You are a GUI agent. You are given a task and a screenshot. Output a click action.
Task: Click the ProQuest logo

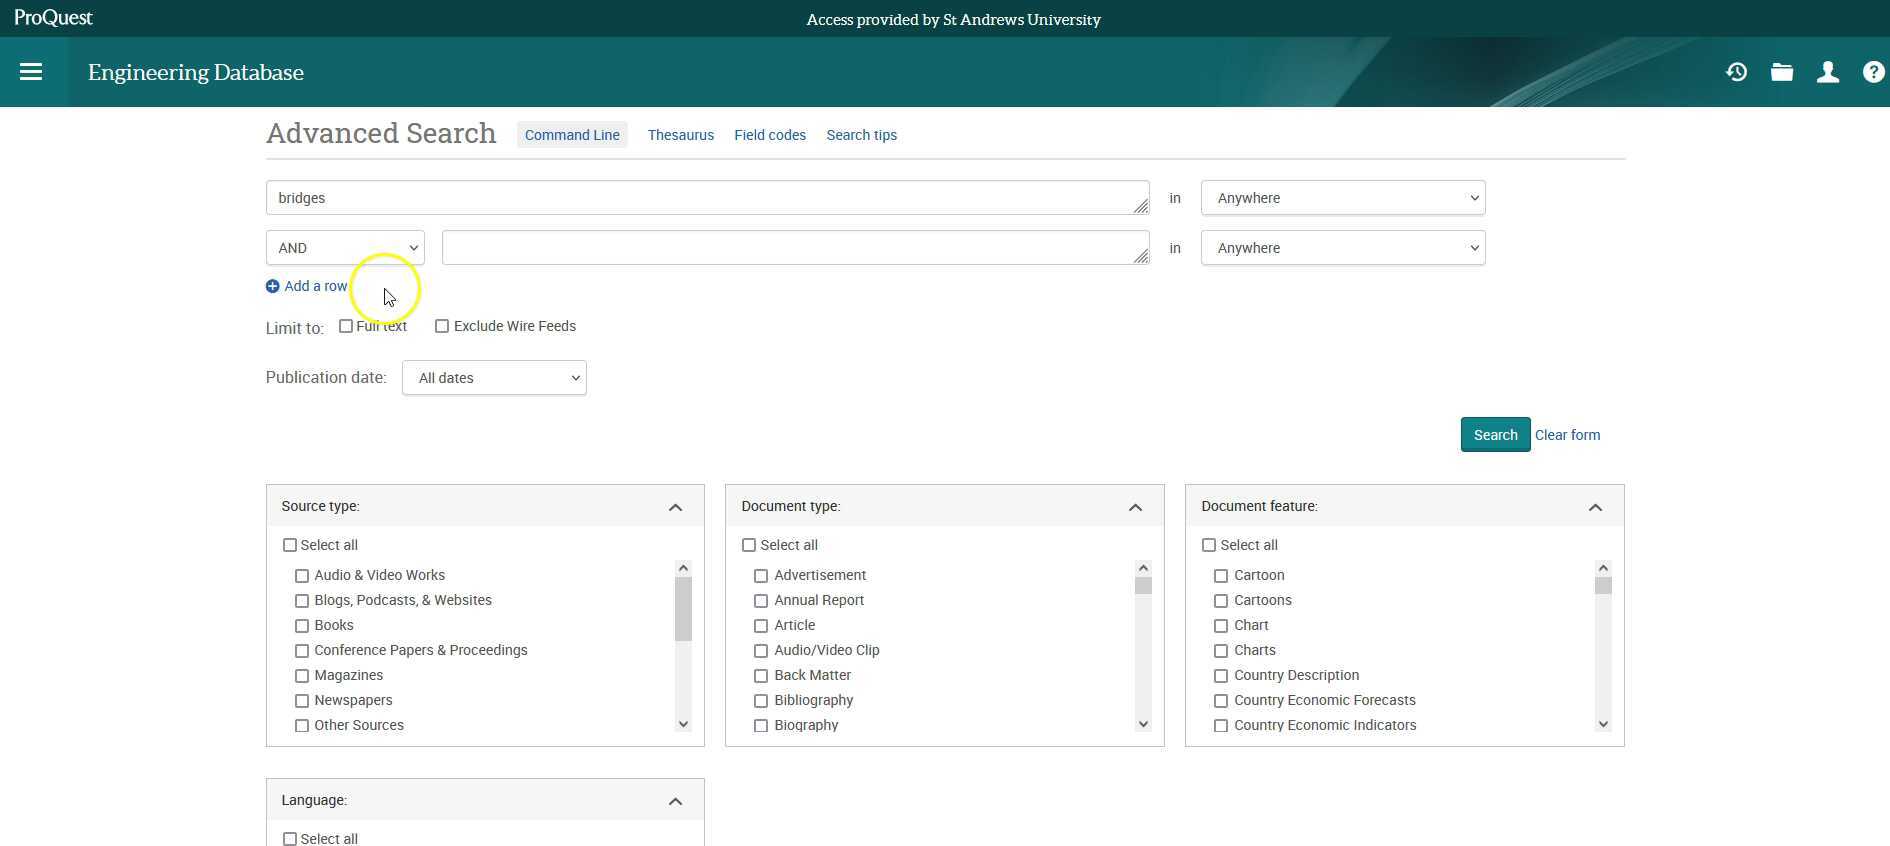pyautogui.click(x=53, y=18)
